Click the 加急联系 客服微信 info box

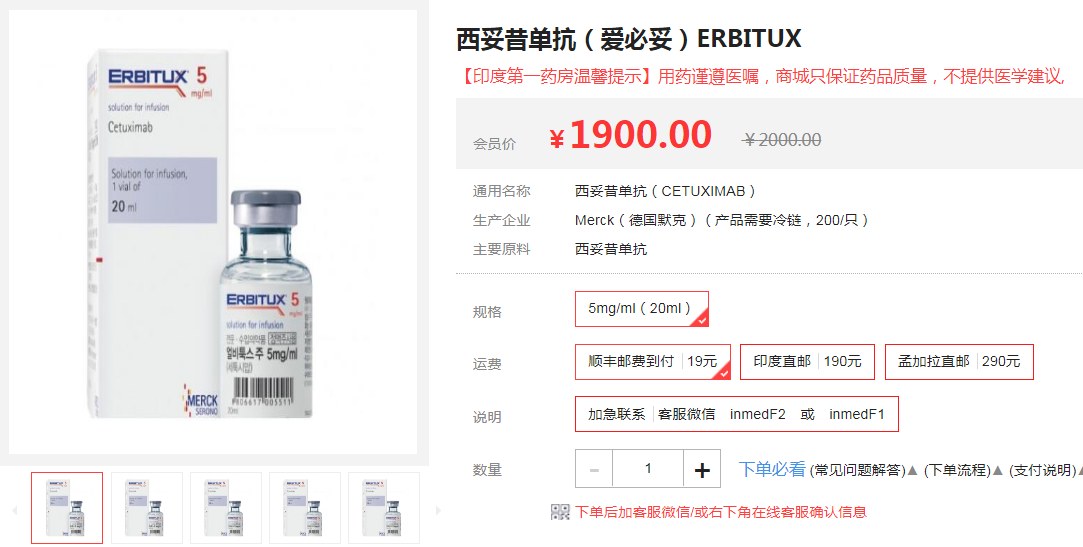coord(737,414)
